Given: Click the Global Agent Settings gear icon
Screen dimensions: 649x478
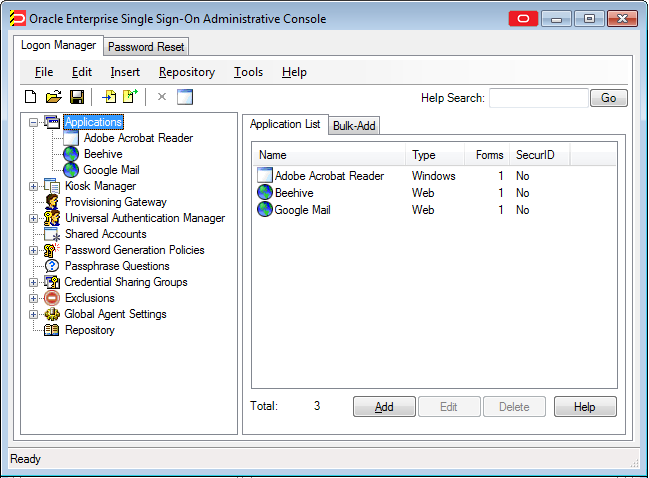Looking at the screenshot, I should point(52,314).
